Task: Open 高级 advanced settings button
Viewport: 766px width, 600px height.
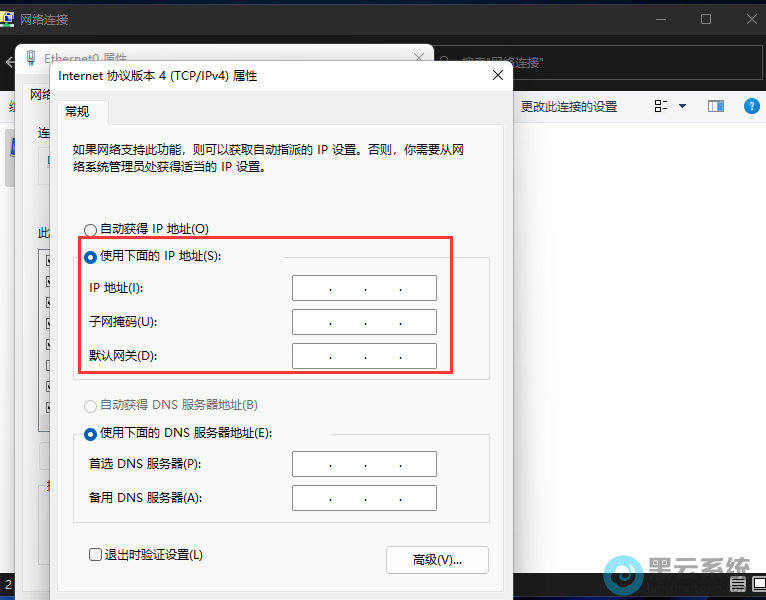Action: pyautogui.click(x=437, y=559)
